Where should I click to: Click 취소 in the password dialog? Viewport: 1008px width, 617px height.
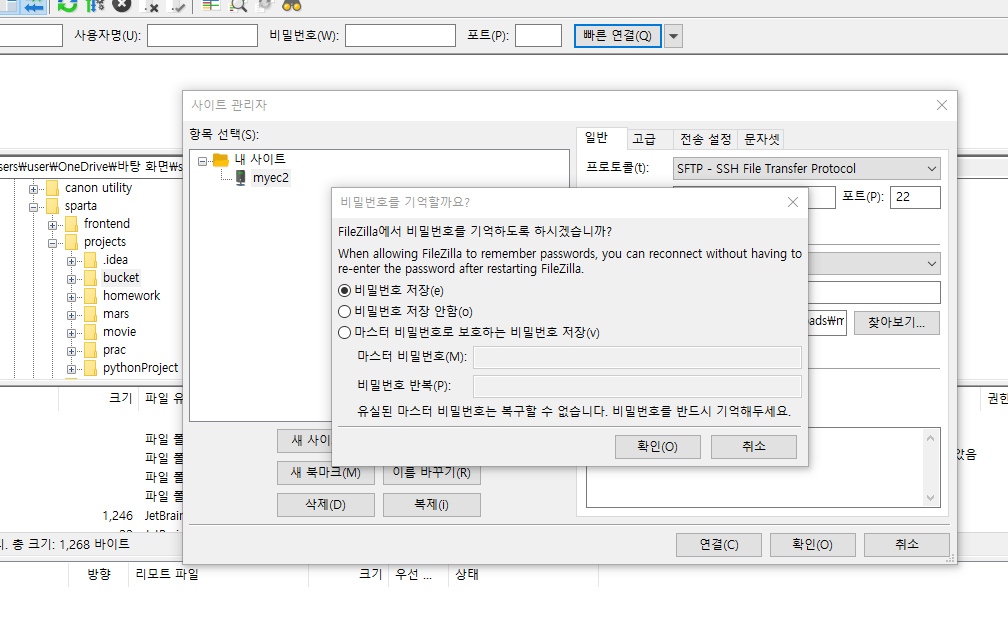click(753, 447)
